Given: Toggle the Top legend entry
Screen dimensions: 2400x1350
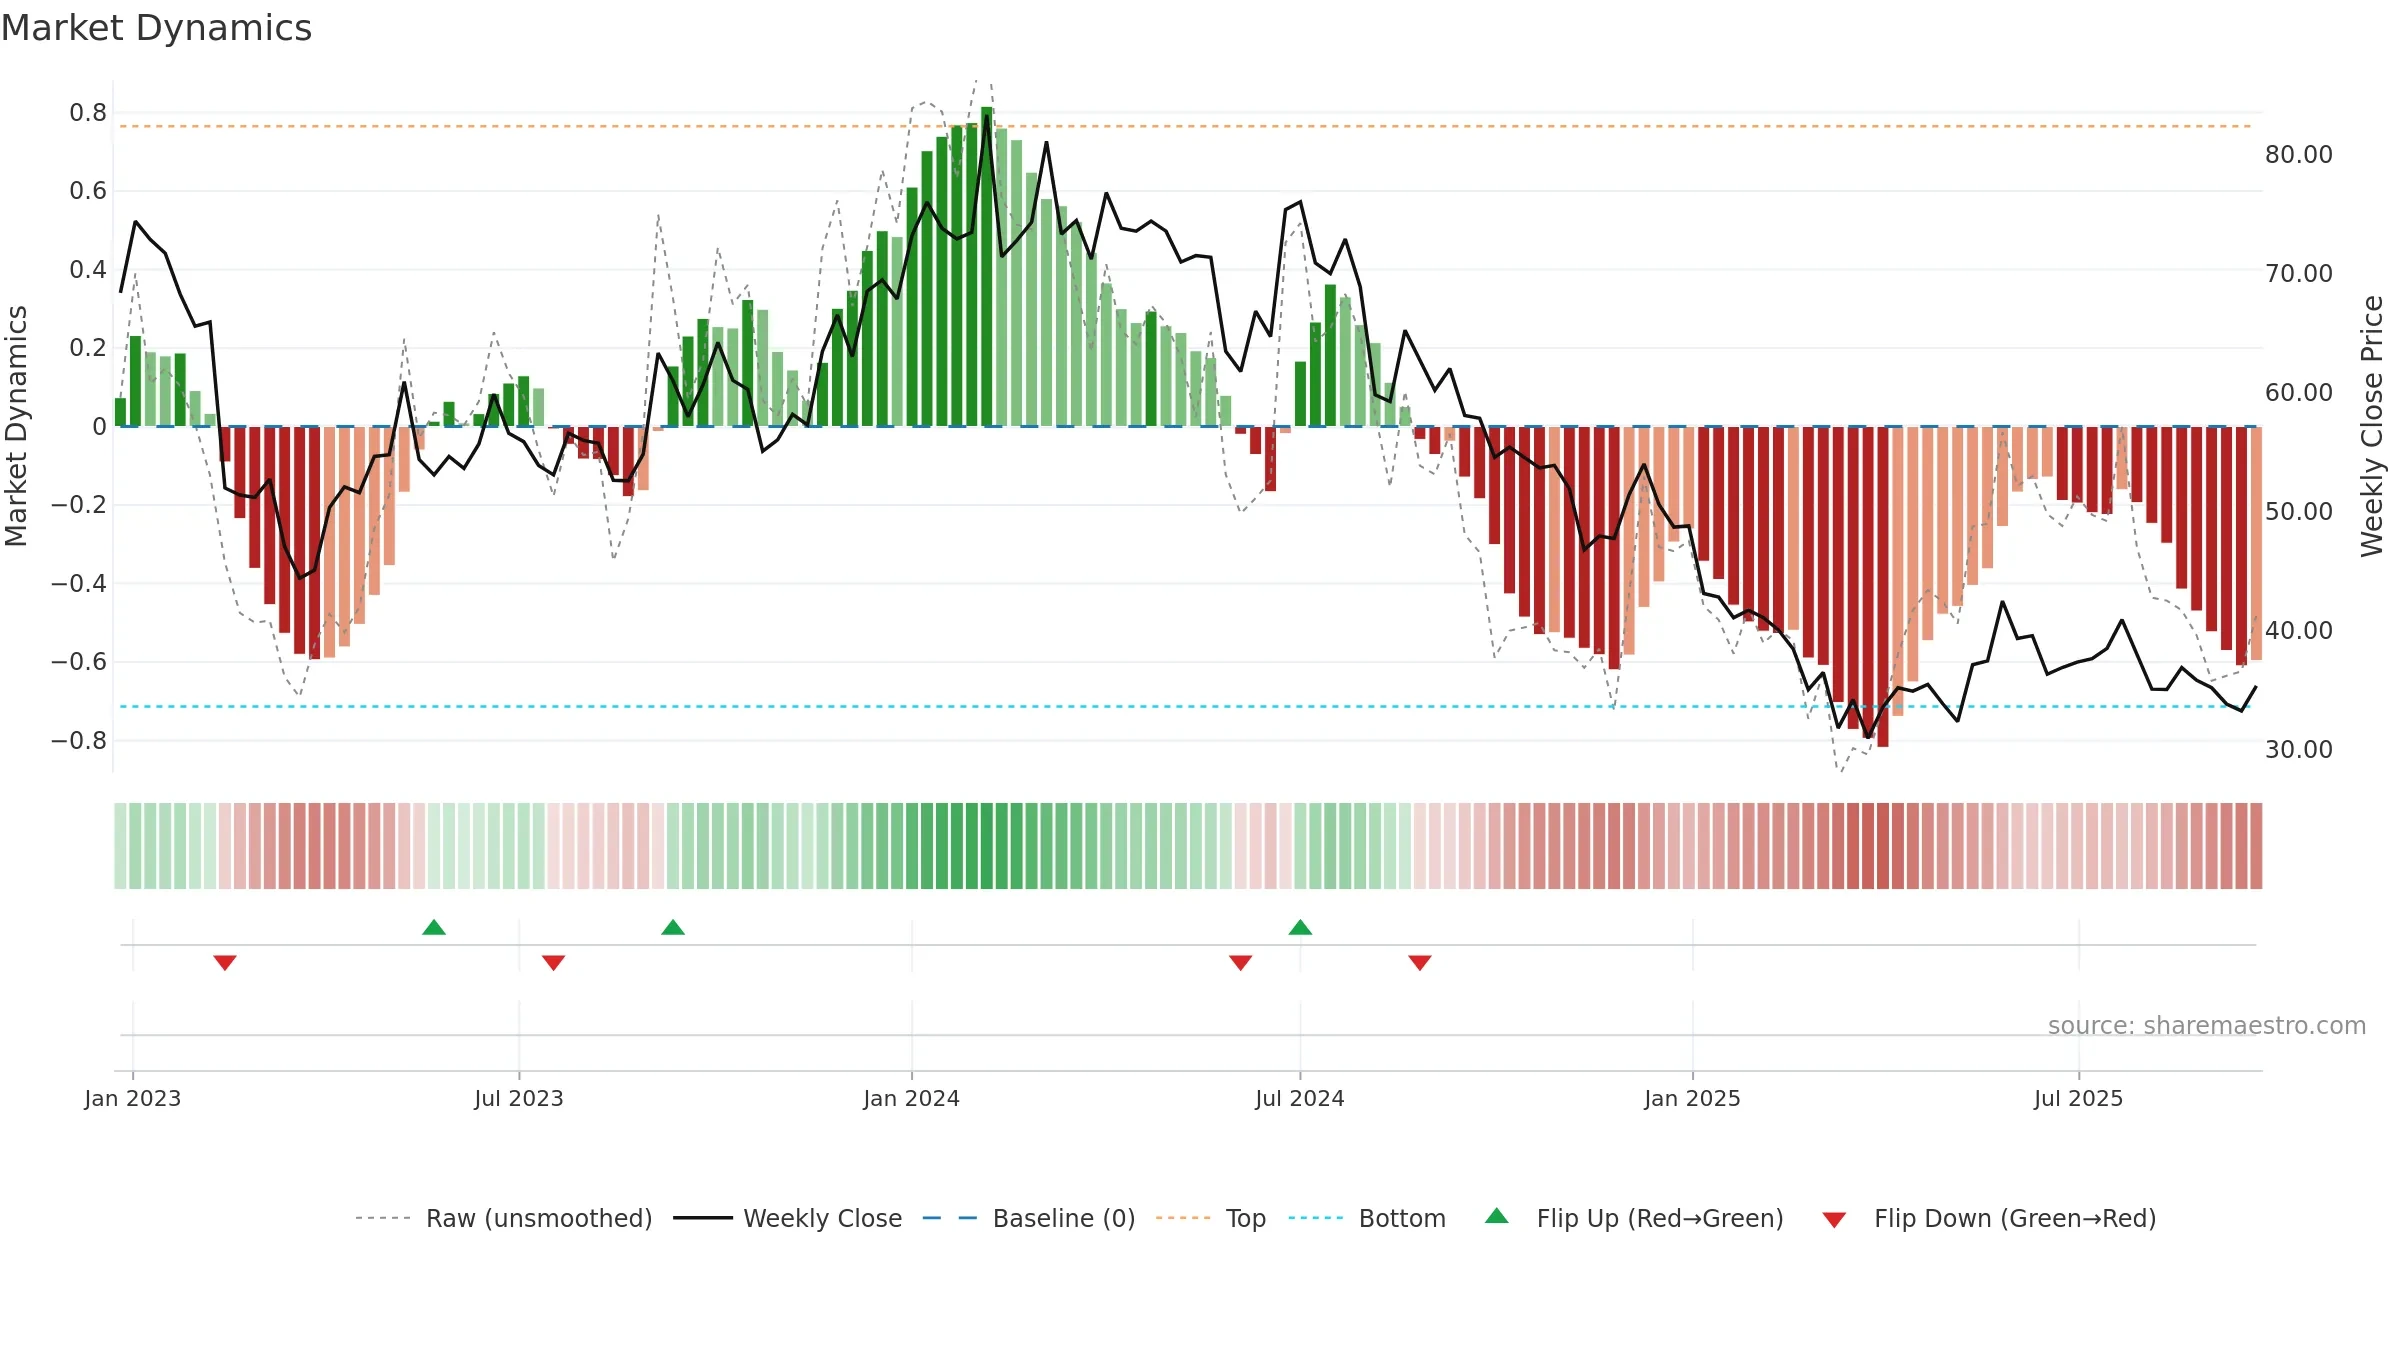Looking at the screenshot, I should click(x=1211, y=1218).
